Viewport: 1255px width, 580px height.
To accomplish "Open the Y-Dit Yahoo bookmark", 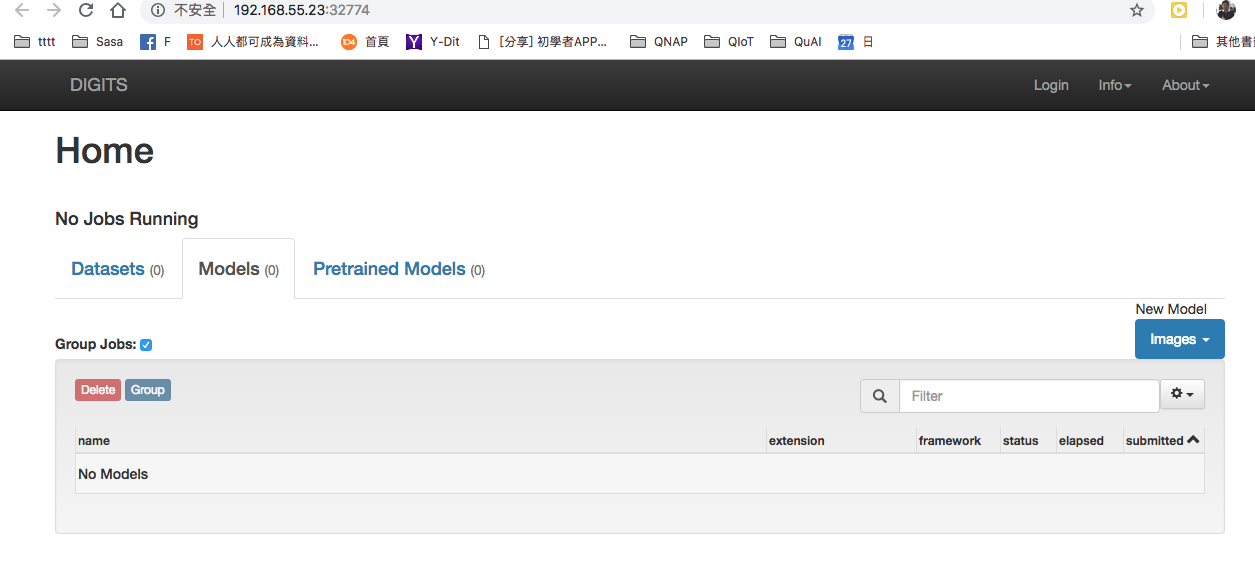I will pyautogui.click(x=433, y=42).
